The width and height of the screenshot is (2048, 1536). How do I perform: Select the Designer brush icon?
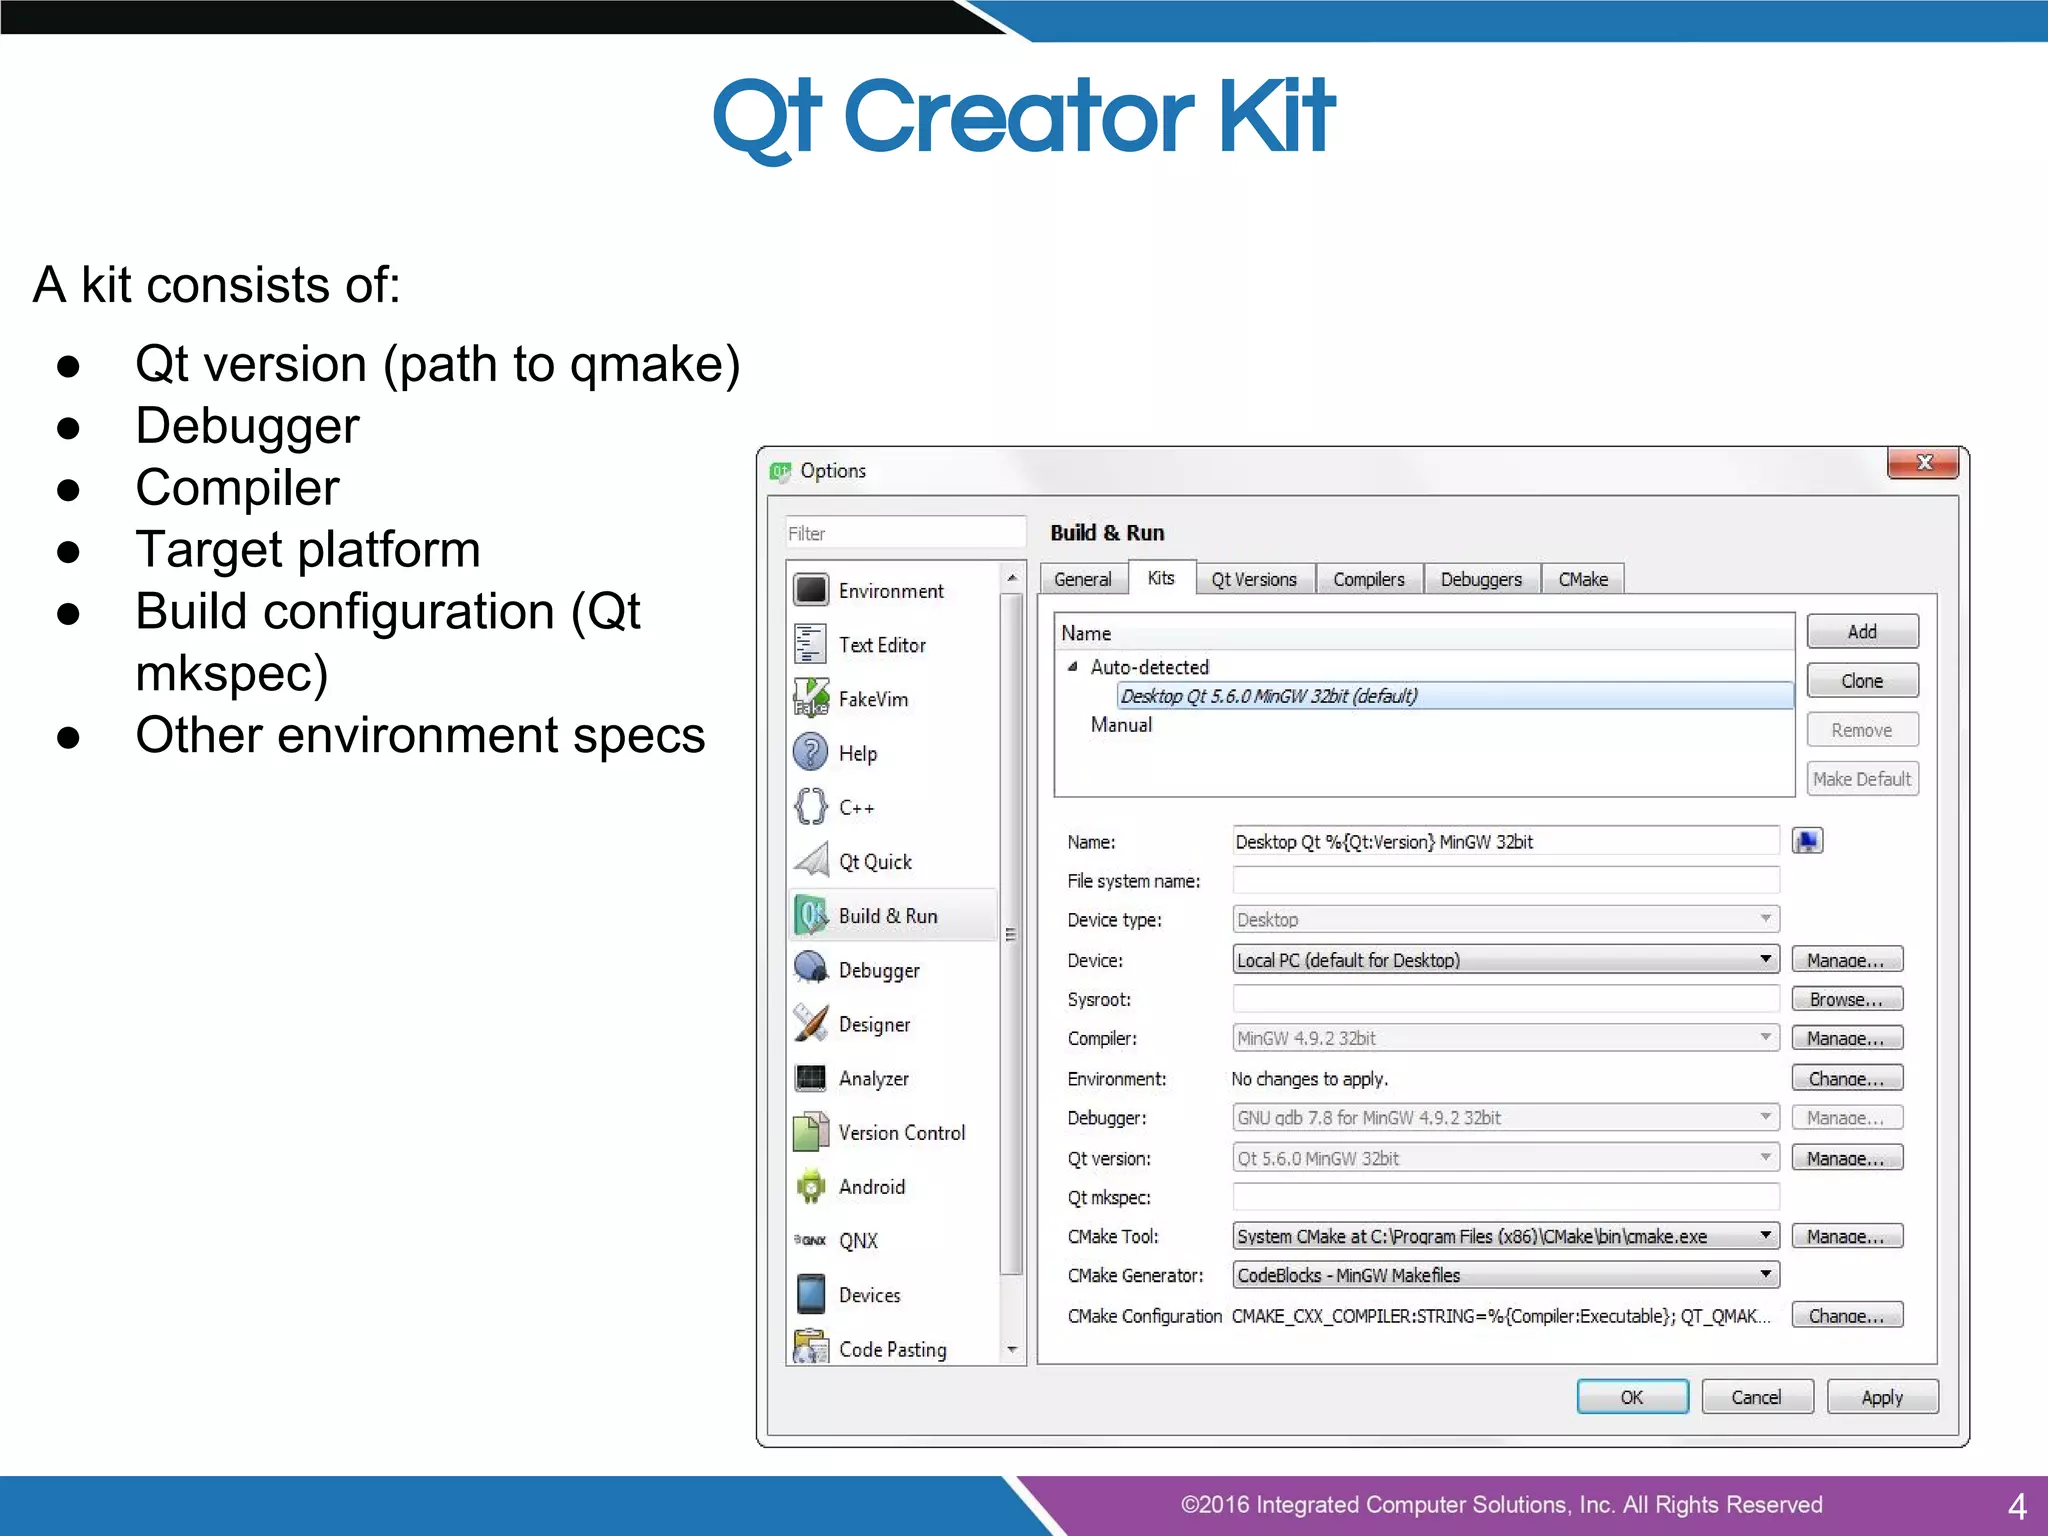tap(811, 1023)
